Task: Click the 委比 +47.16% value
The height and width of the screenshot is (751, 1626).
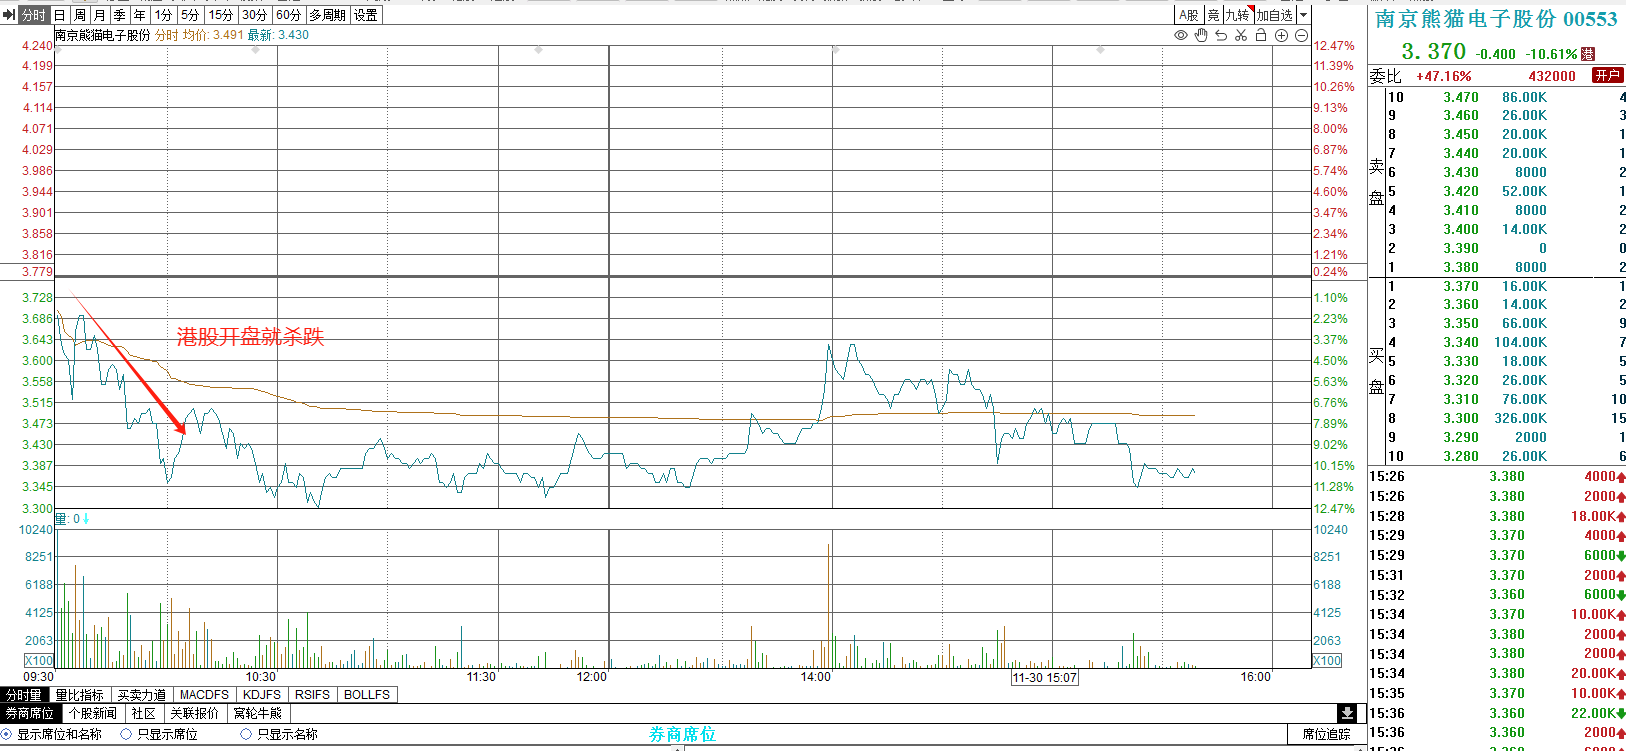Action: [x=1444, y=76]
